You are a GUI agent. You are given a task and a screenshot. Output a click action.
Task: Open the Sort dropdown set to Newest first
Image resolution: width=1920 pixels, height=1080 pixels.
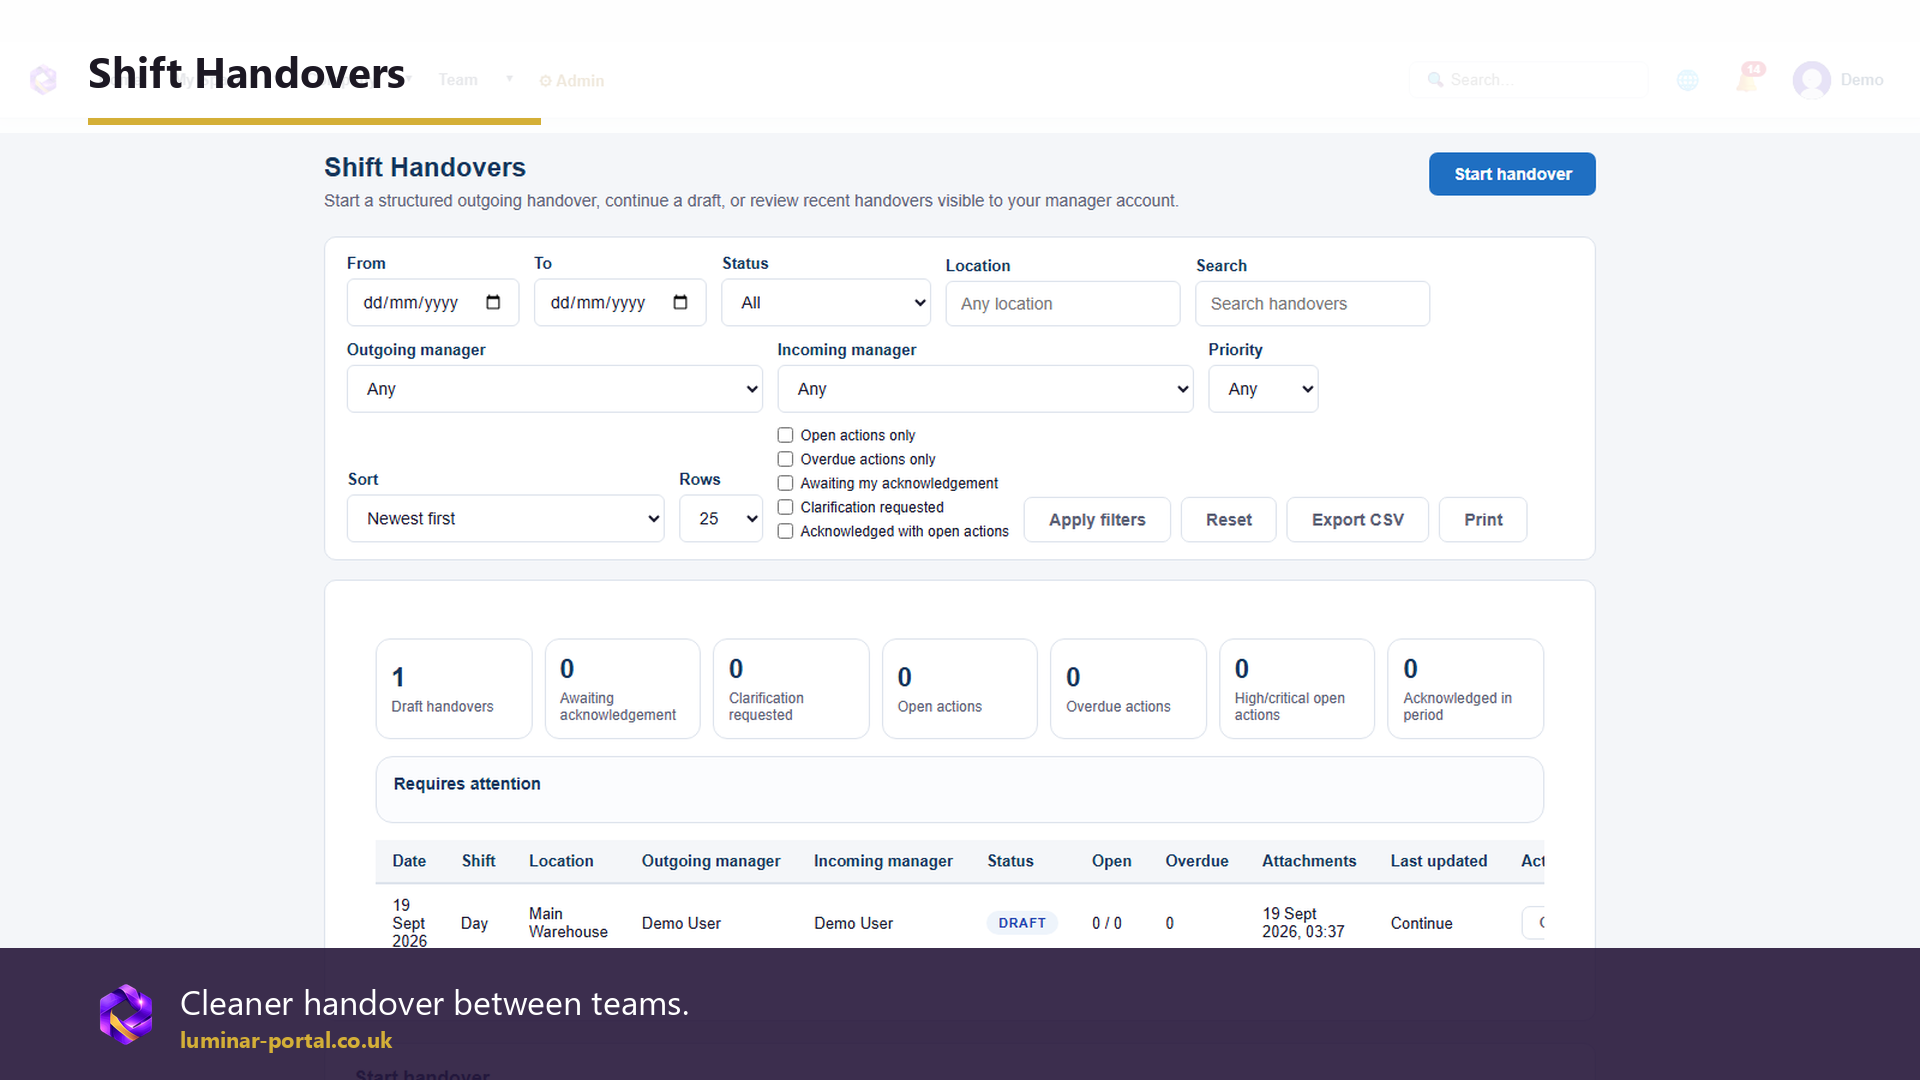506,518
